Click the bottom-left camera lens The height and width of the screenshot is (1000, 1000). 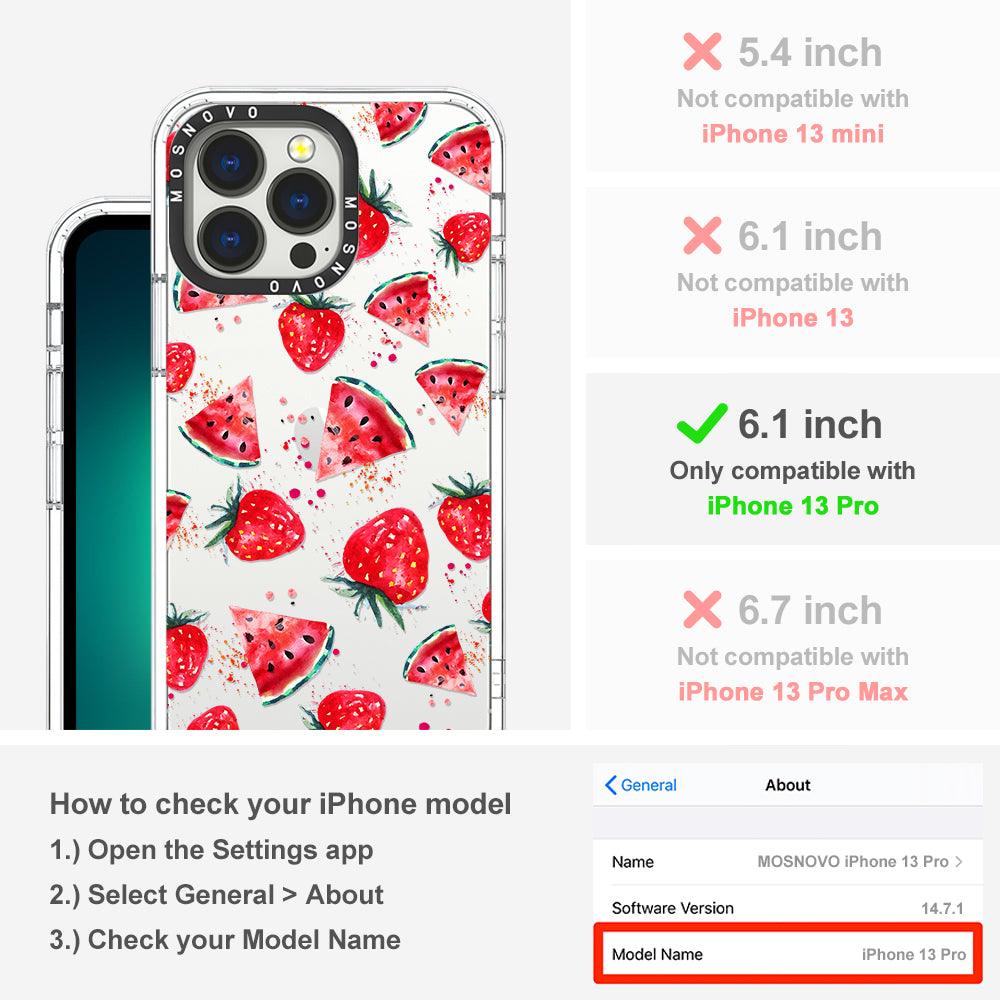coord(231,240)
